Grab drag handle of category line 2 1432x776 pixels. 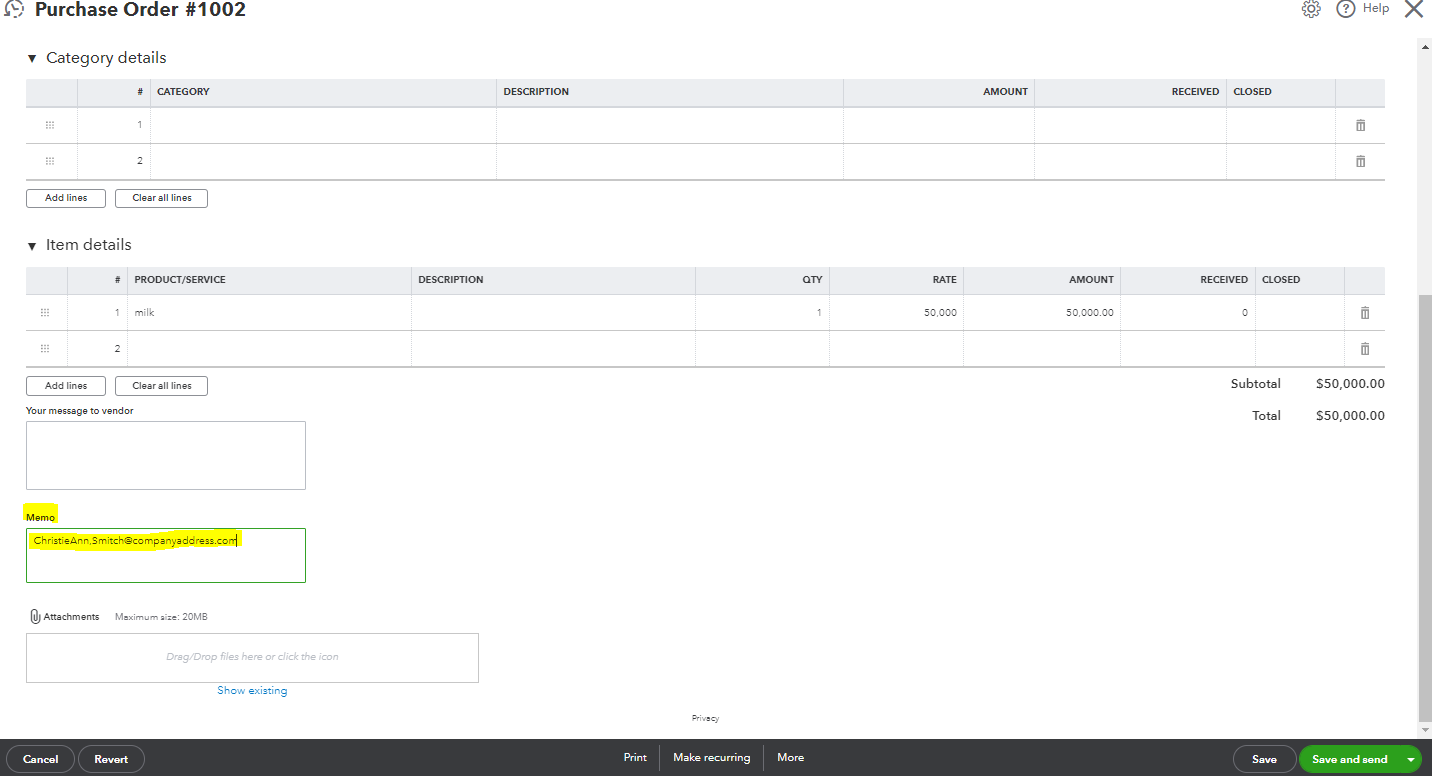coord(50,161)
